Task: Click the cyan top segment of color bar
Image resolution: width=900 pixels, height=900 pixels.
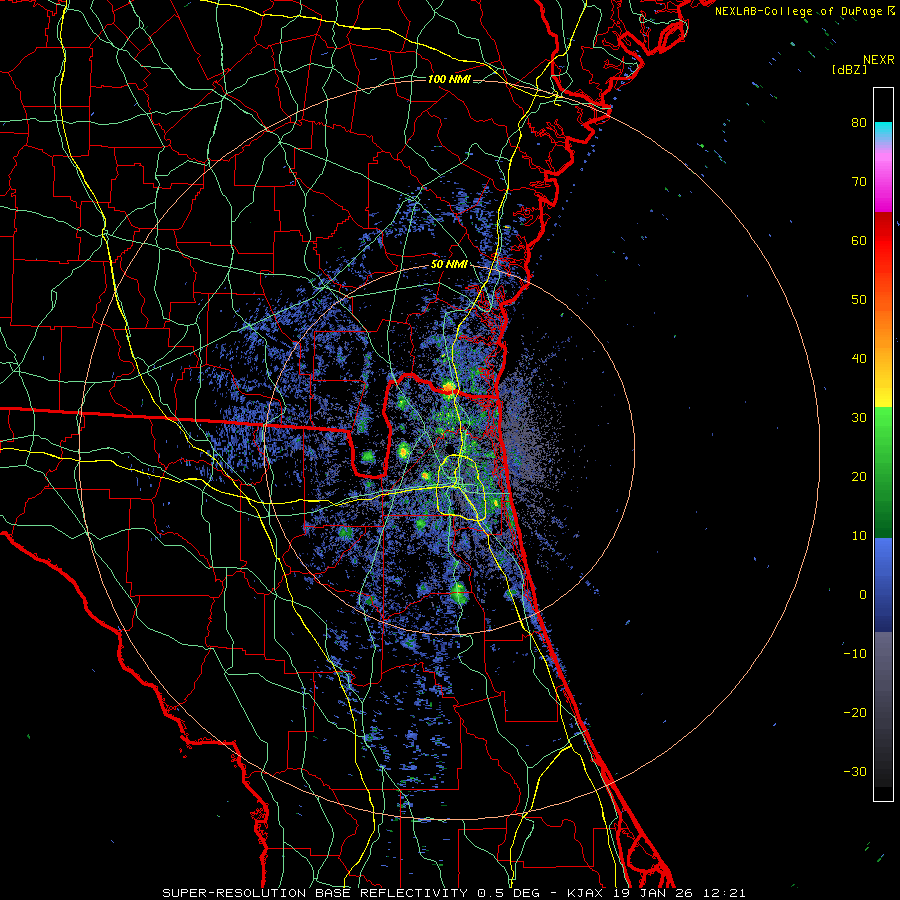Action: [x=883, y=132]
